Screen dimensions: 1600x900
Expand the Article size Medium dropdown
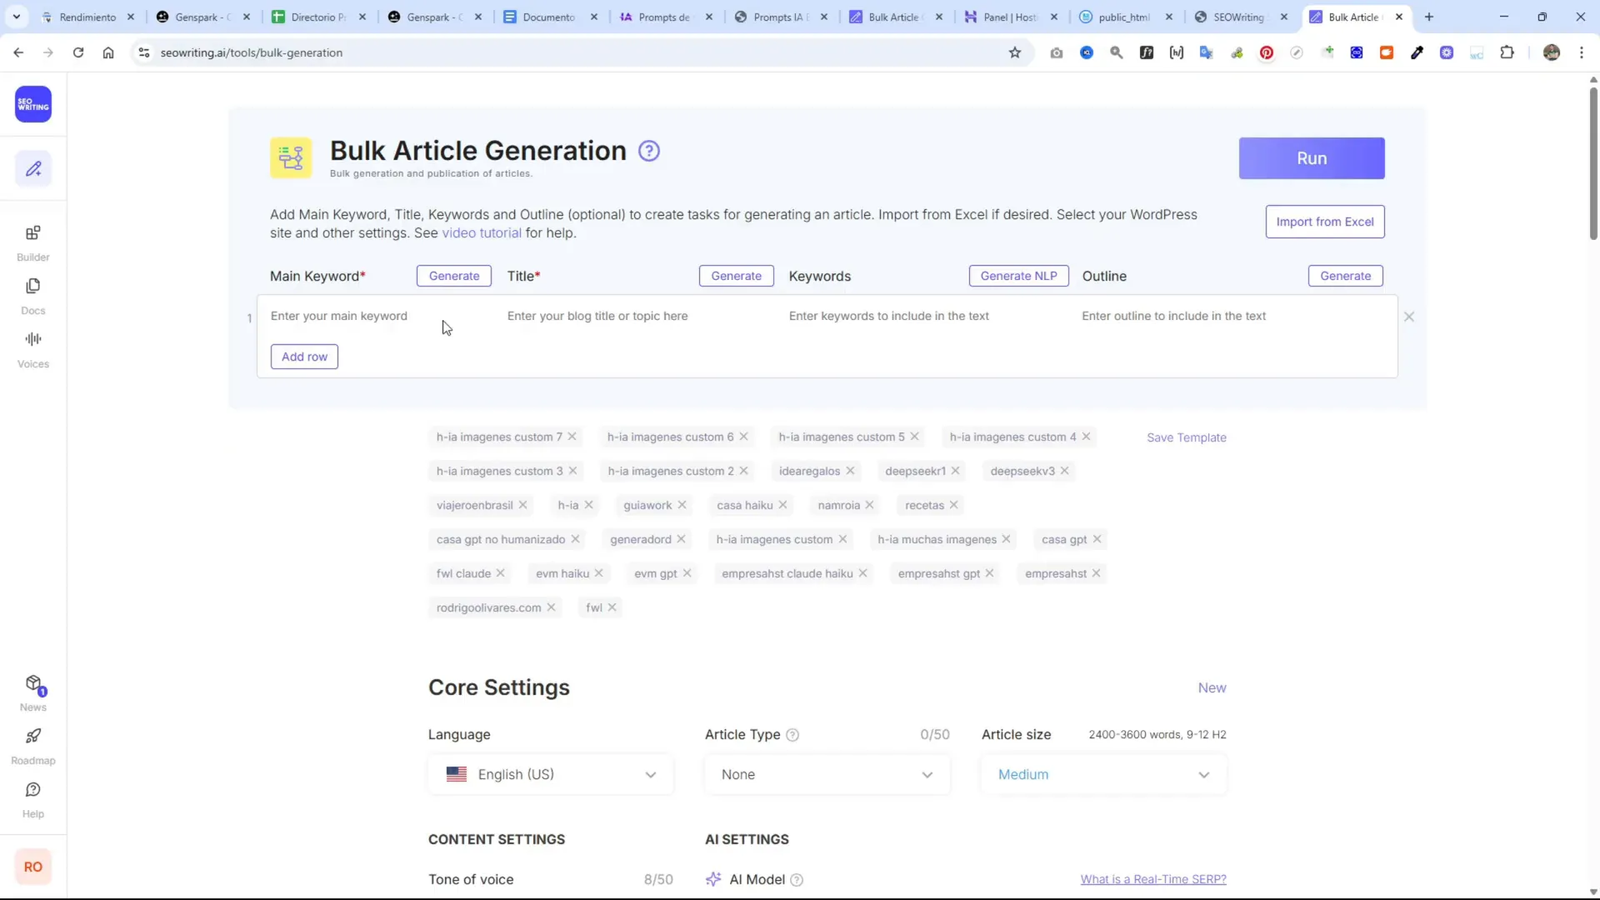(x=1102, y=773)
